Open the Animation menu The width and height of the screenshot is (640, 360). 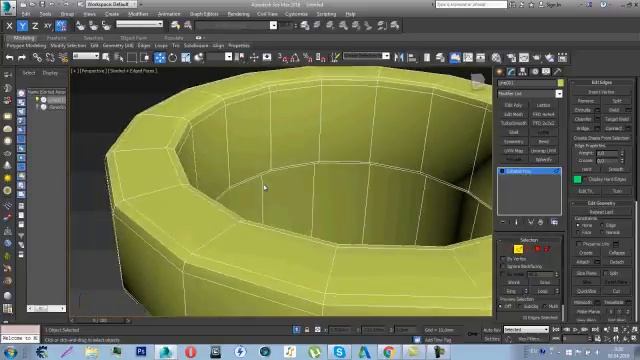(169, 14)
